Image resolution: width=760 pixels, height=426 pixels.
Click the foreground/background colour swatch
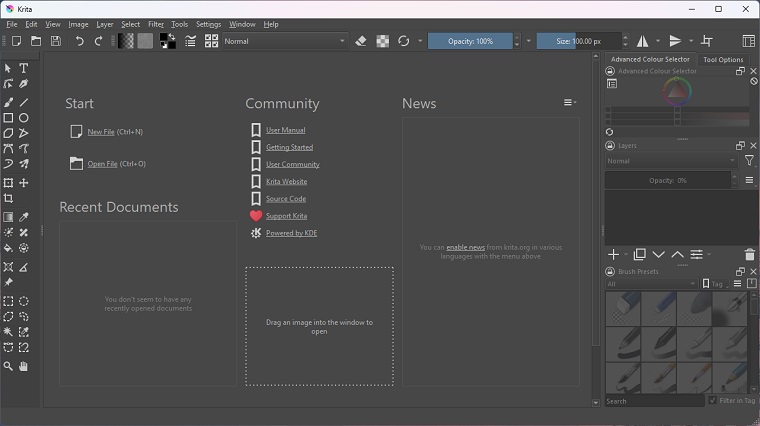168,41
